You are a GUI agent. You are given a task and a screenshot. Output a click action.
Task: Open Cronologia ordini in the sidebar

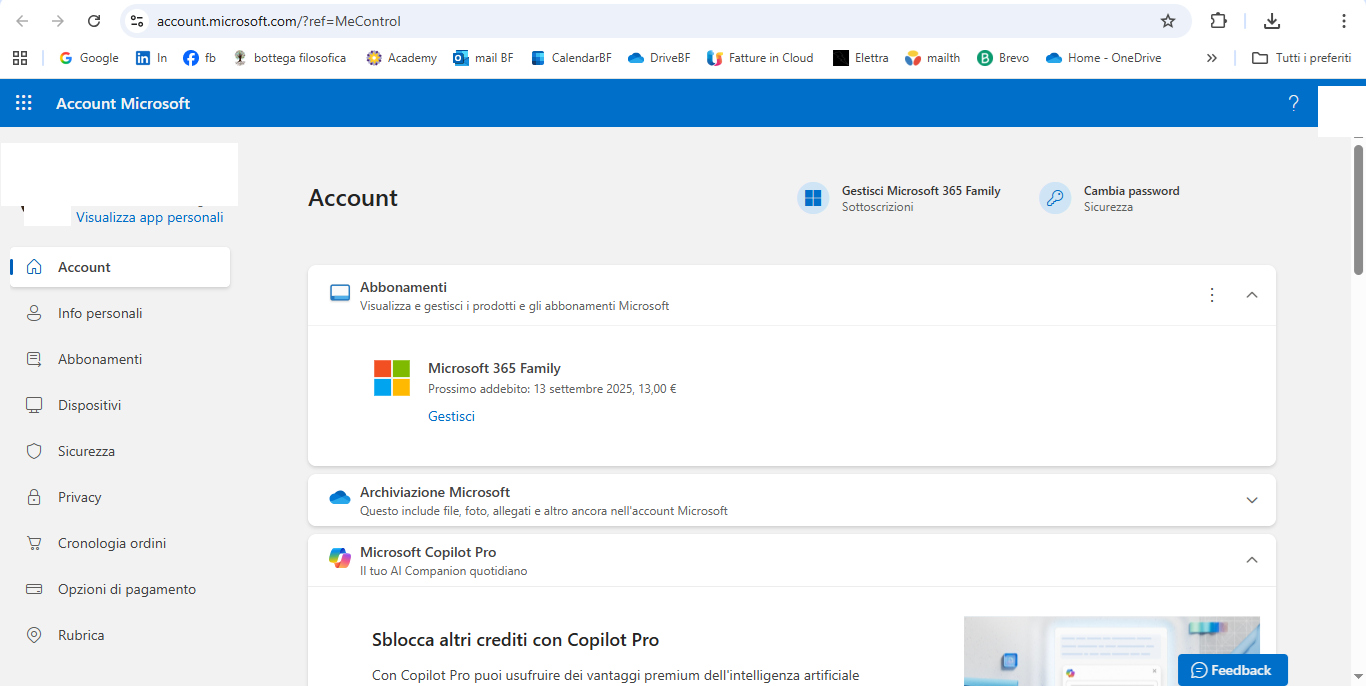tap(120, 543)
